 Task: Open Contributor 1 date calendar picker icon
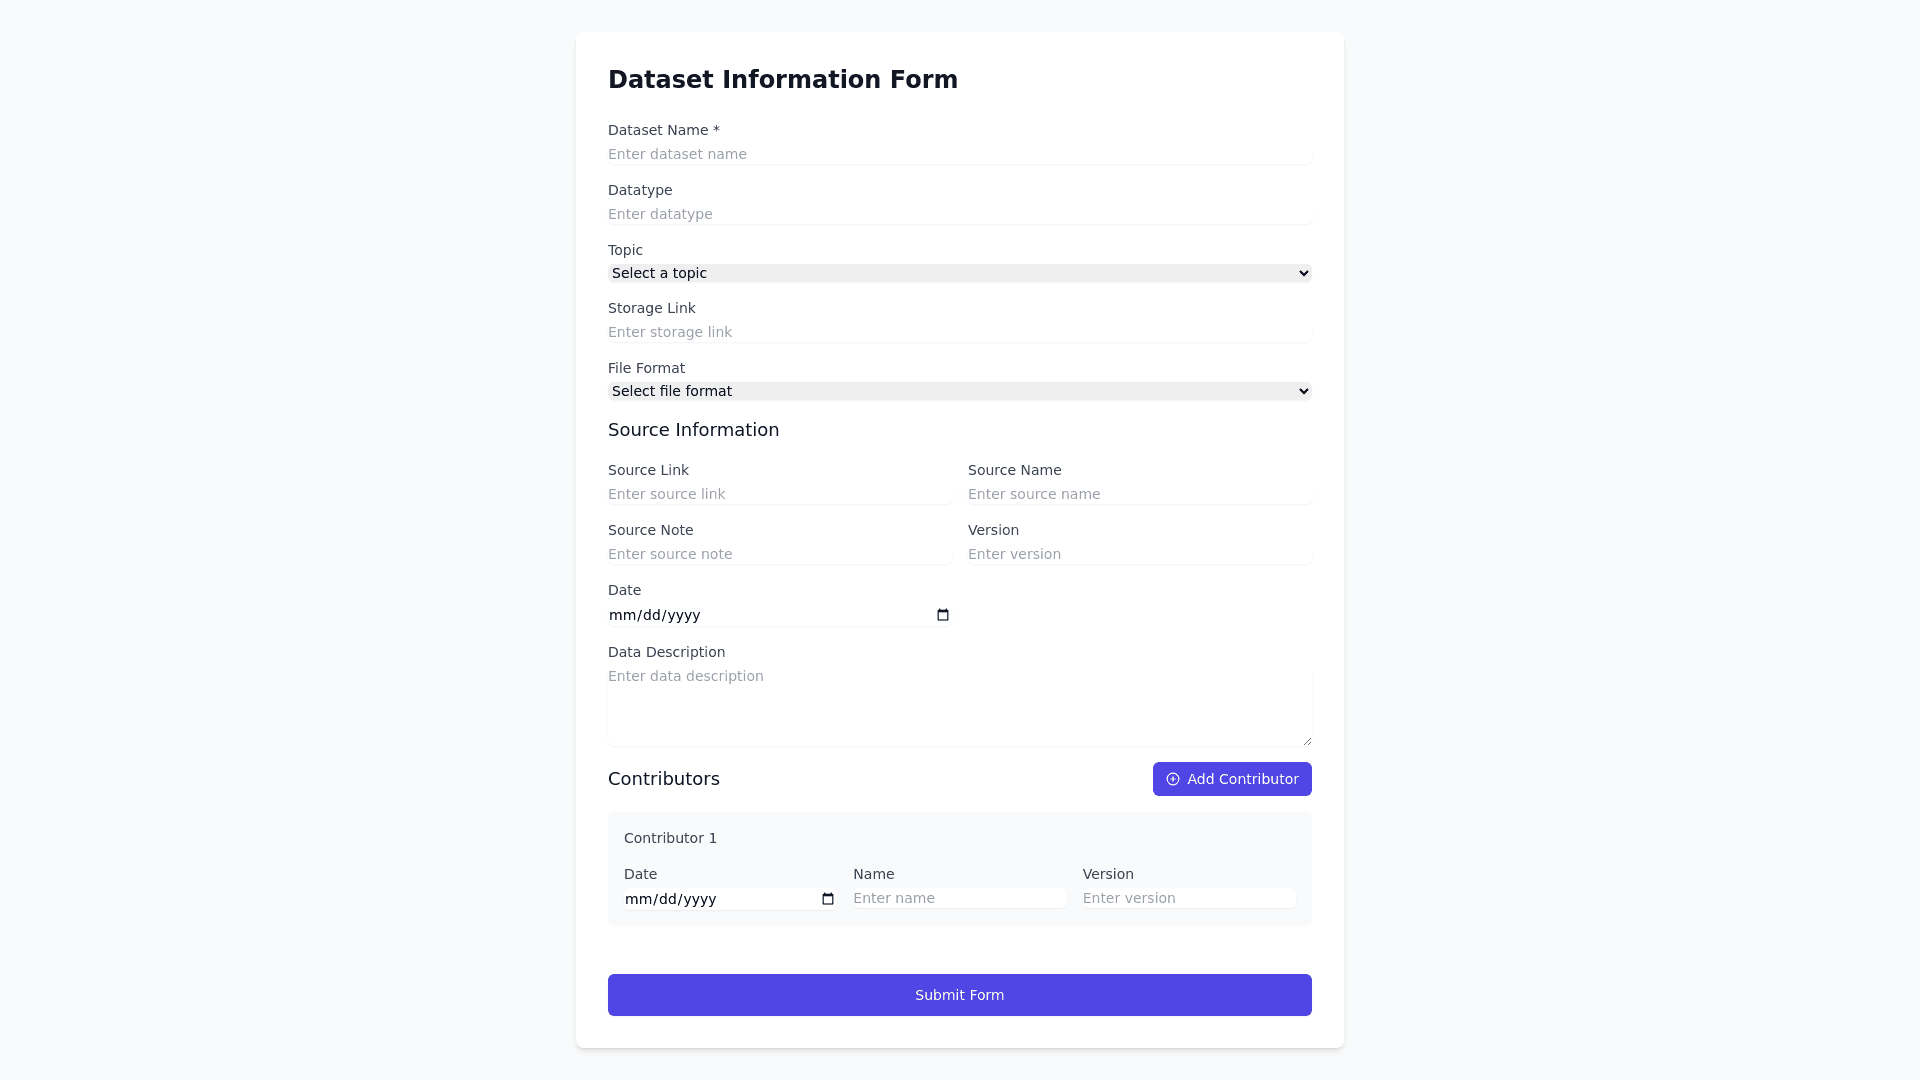pyautogui.click(x=827, y=899)
